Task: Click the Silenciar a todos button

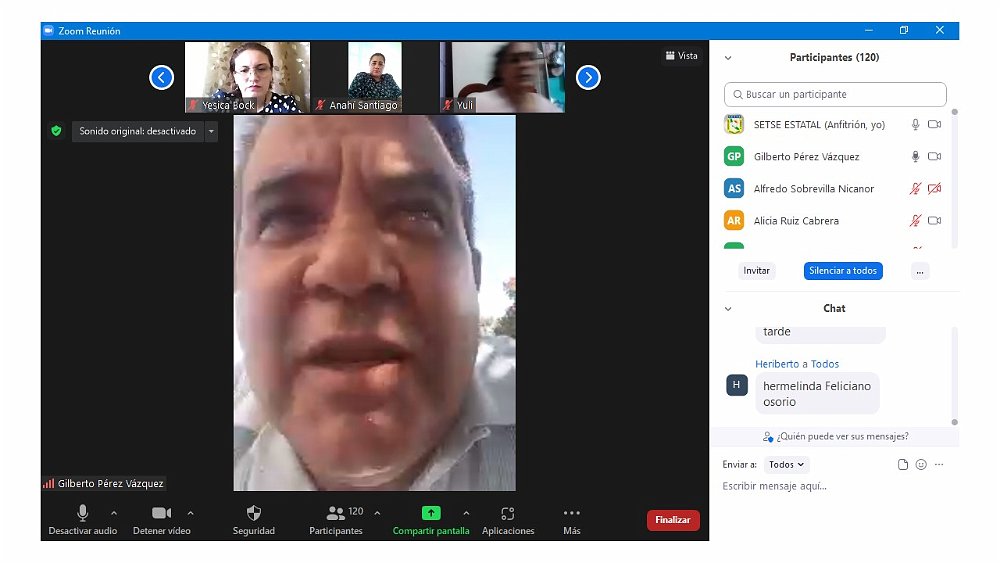Action: tap(843, 271)
